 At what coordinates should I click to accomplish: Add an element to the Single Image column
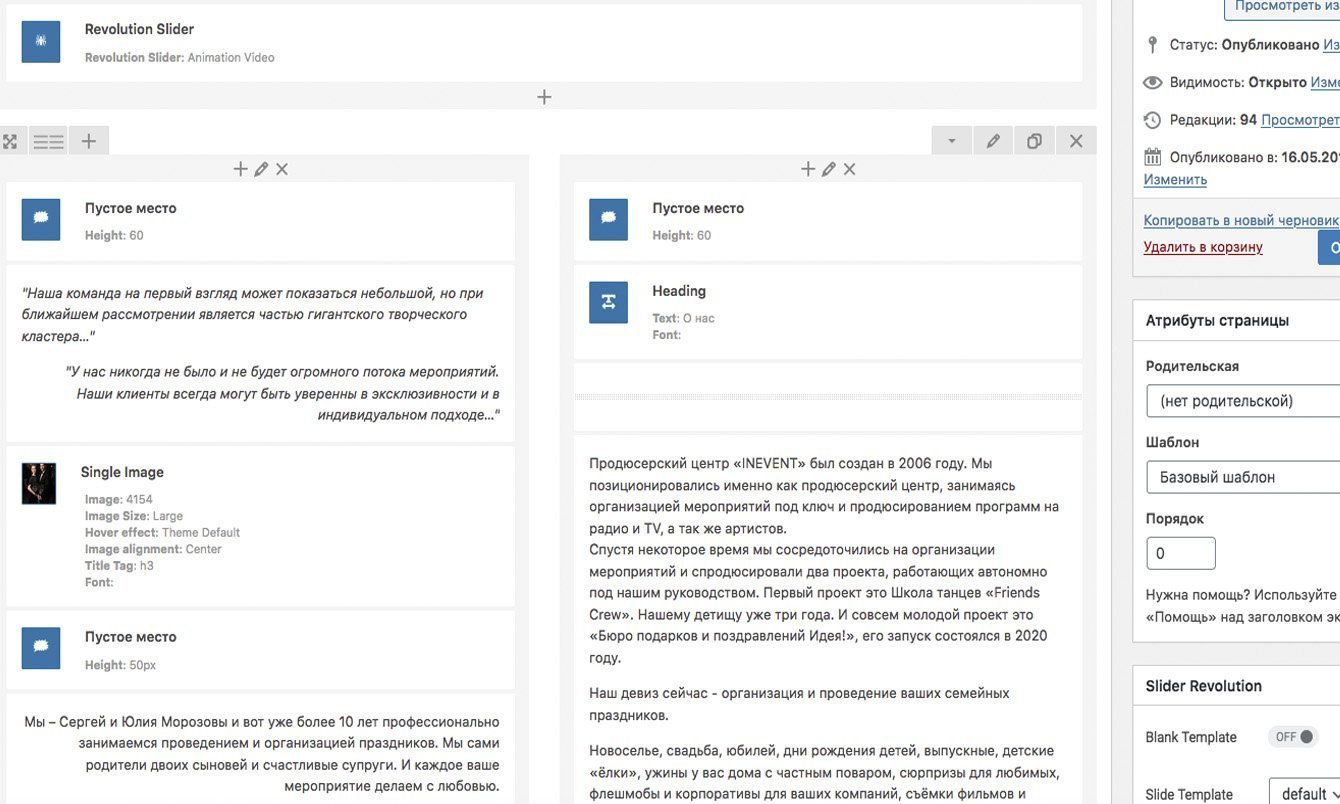pos(240,169)
